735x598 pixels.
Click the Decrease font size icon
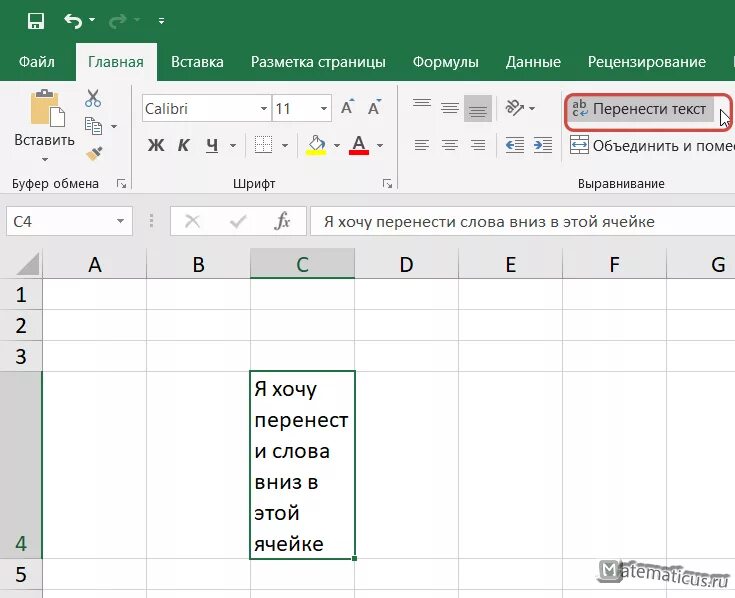point(374,107)
